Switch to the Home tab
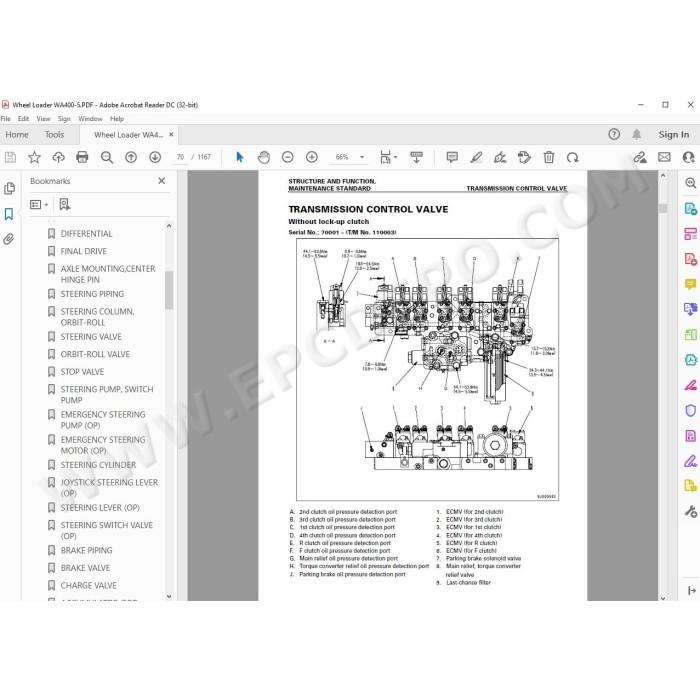This screenshot has height=700, width=700. [17, 134]
